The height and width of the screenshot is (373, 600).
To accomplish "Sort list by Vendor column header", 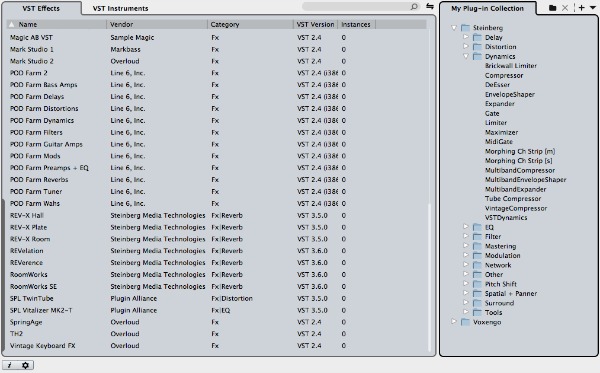I will [157, 24].
